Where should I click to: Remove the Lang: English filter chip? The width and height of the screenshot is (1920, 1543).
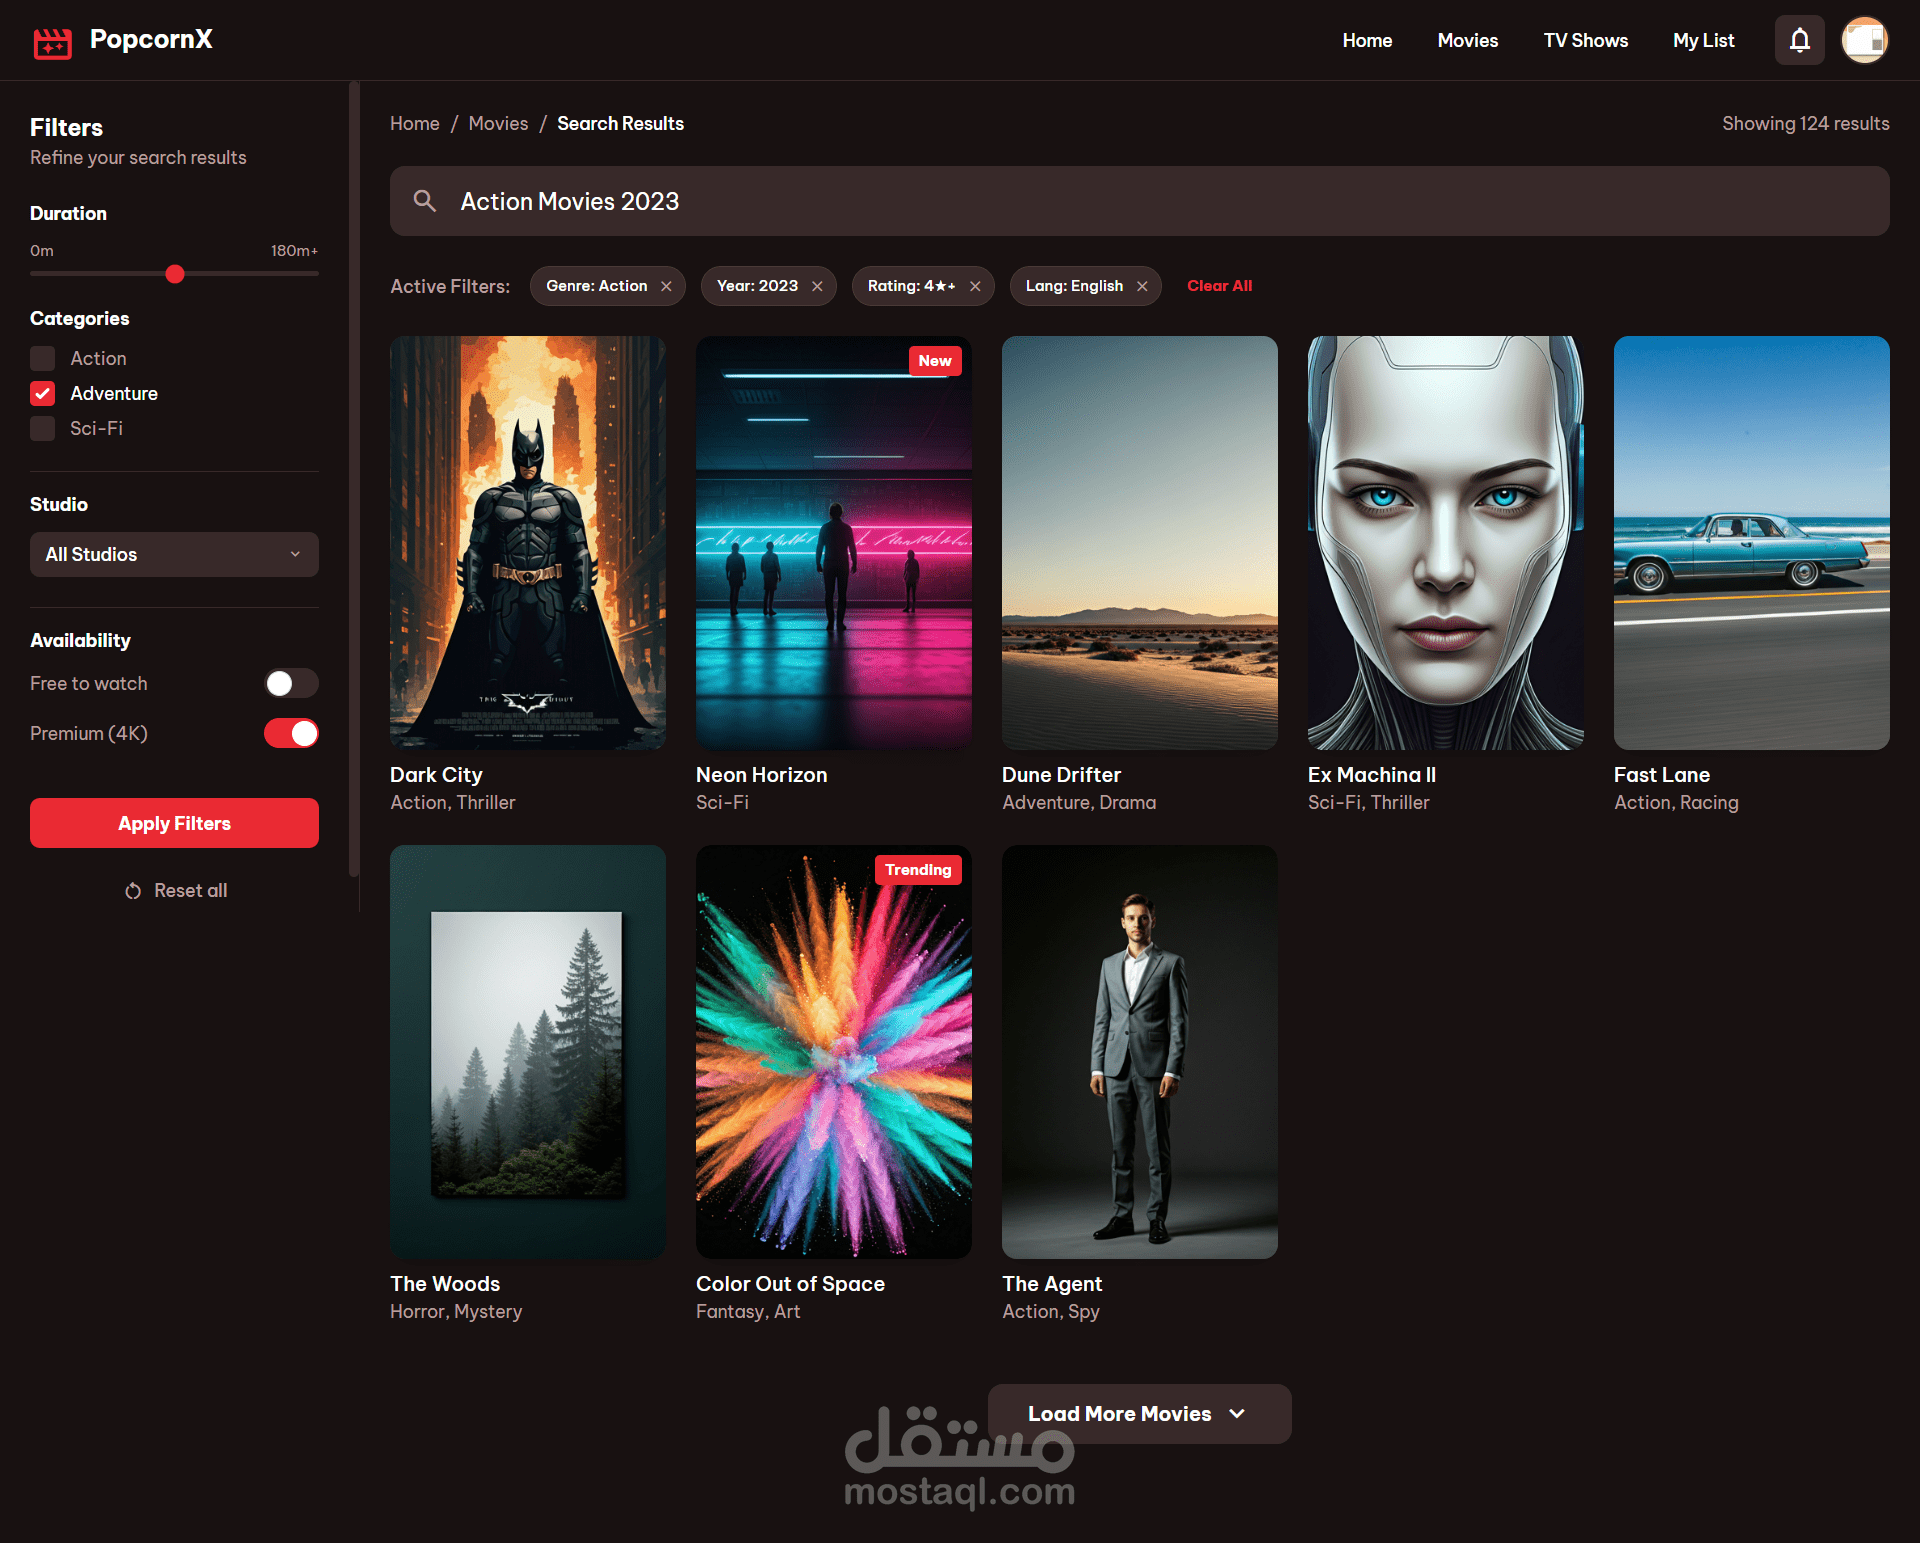[1142, 286]
